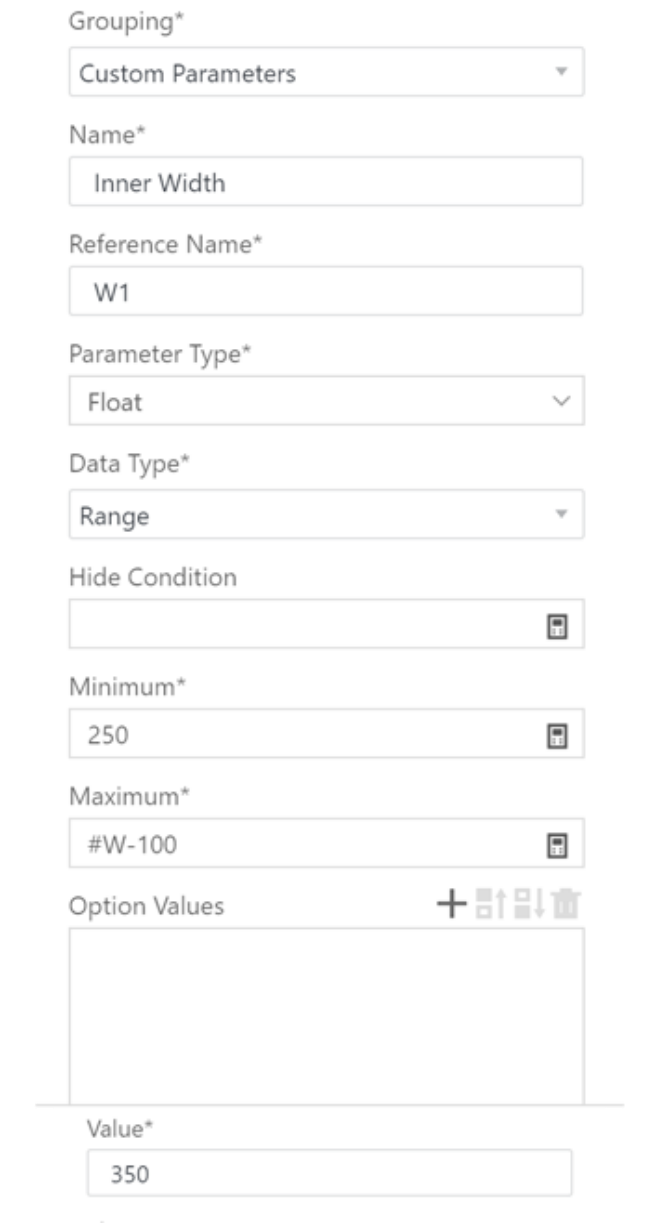670x1224 pixels.
Task: Click the Value field showing 350
Action: (x=330, y=1173)
